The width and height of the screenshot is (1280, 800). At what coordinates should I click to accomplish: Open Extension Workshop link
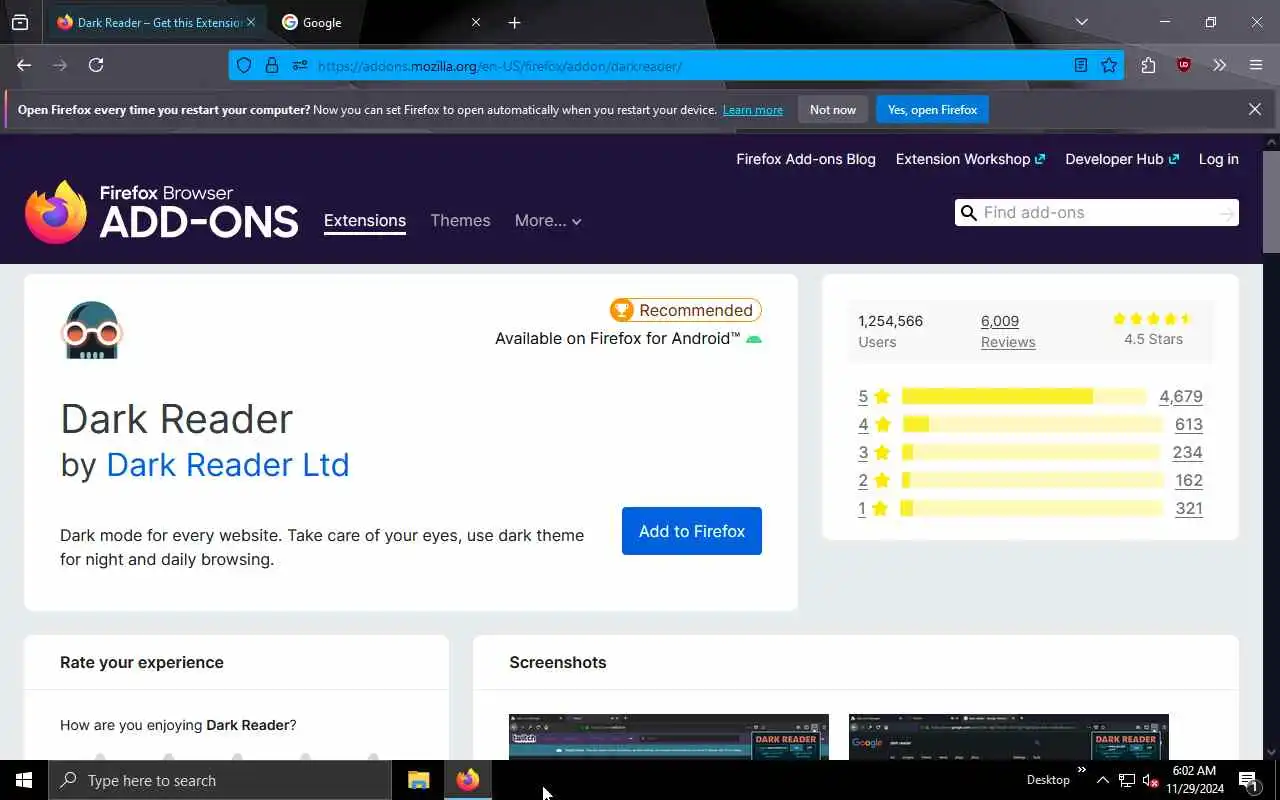point(970,159)
